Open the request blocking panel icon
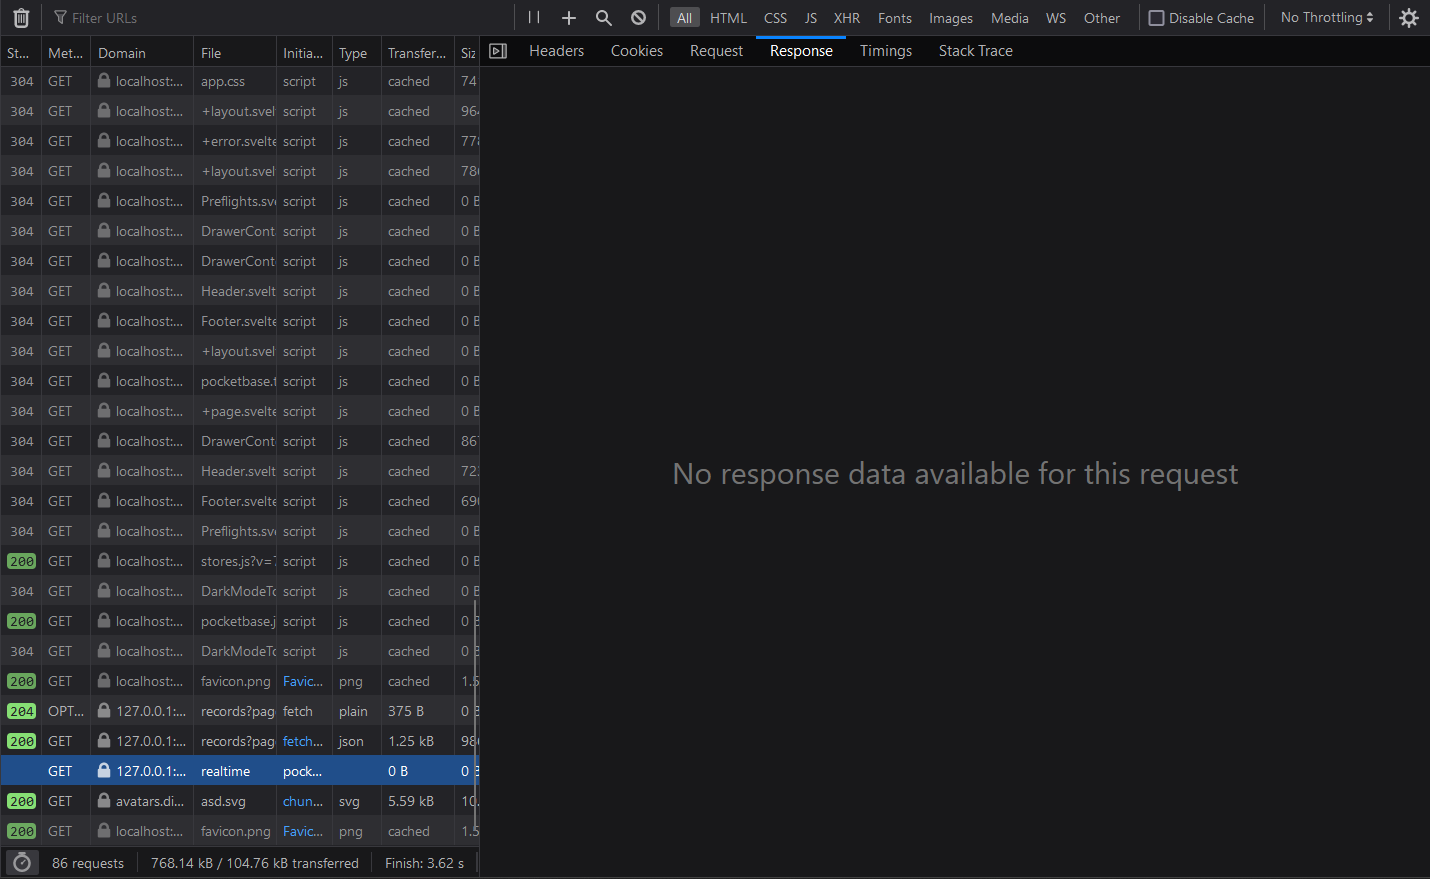1430x879 pixels. click(x=639, y=18)
